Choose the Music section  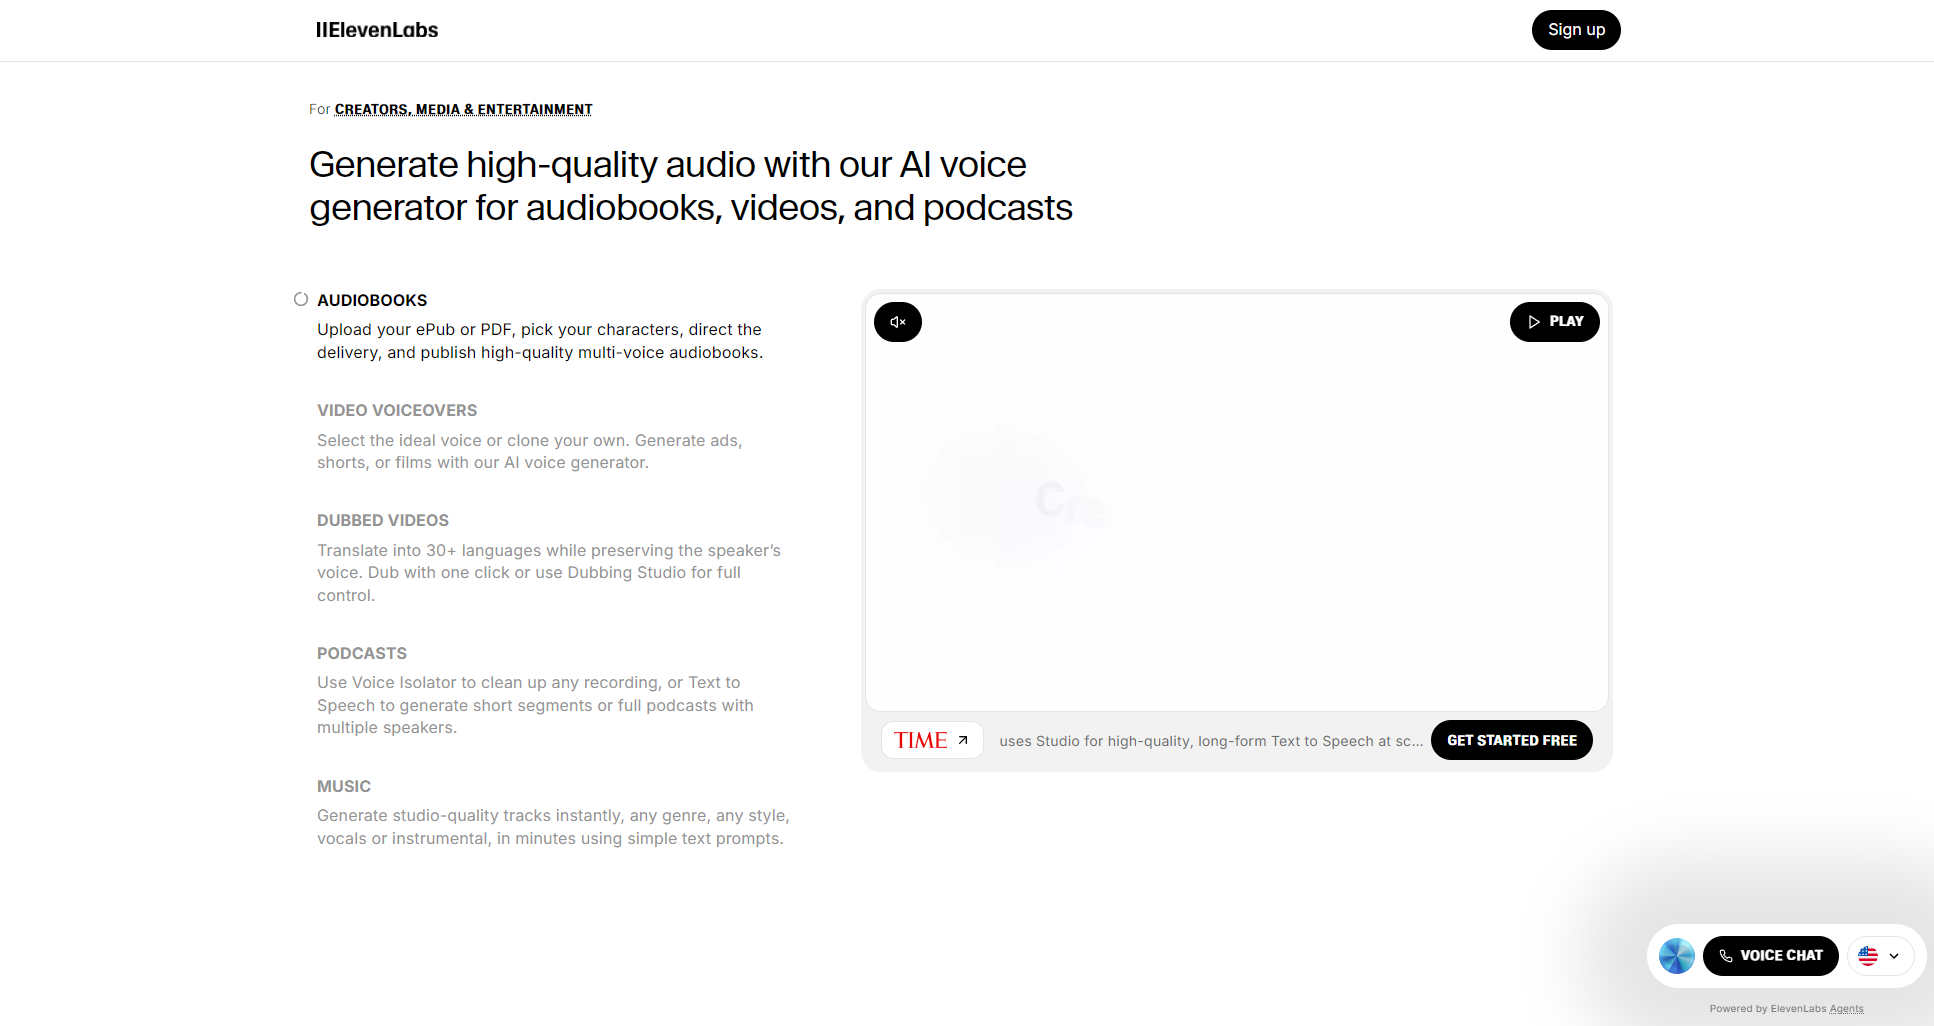click(344, 786)
